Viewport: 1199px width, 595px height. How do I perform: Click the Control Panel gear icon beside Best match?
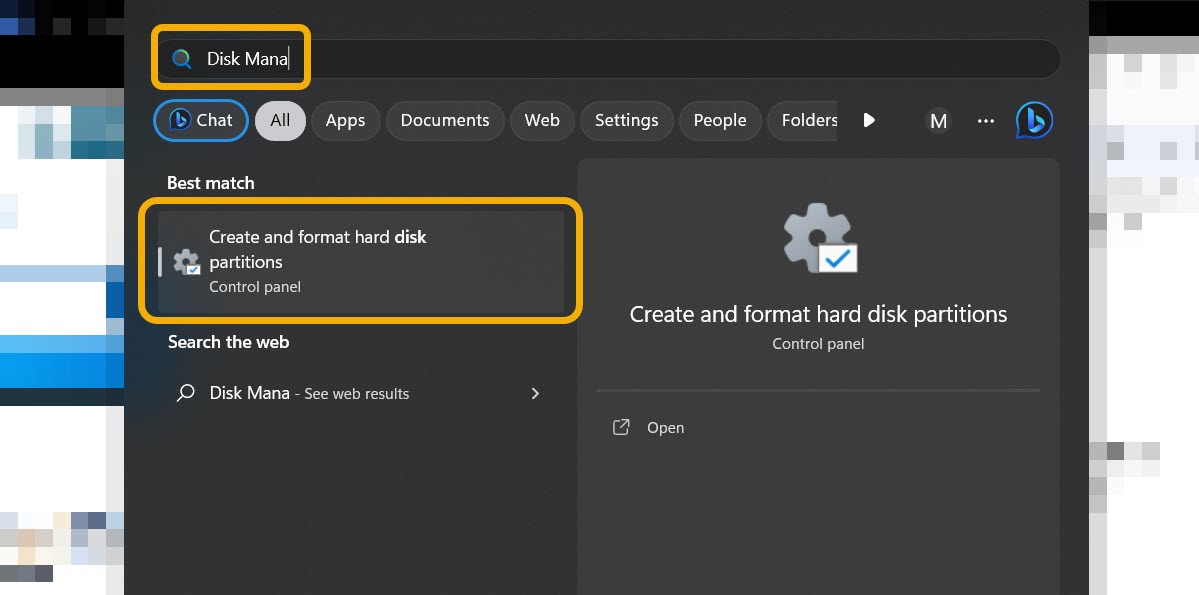click(x=187, y=261)
